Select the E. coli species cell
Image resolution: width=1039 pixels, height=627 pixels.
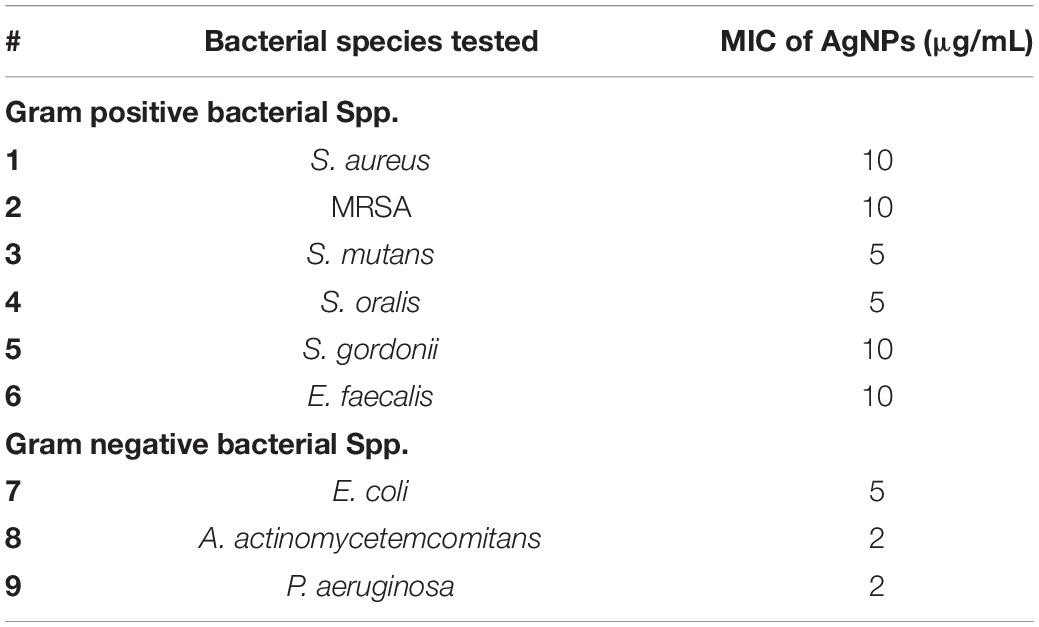point(370,492)
